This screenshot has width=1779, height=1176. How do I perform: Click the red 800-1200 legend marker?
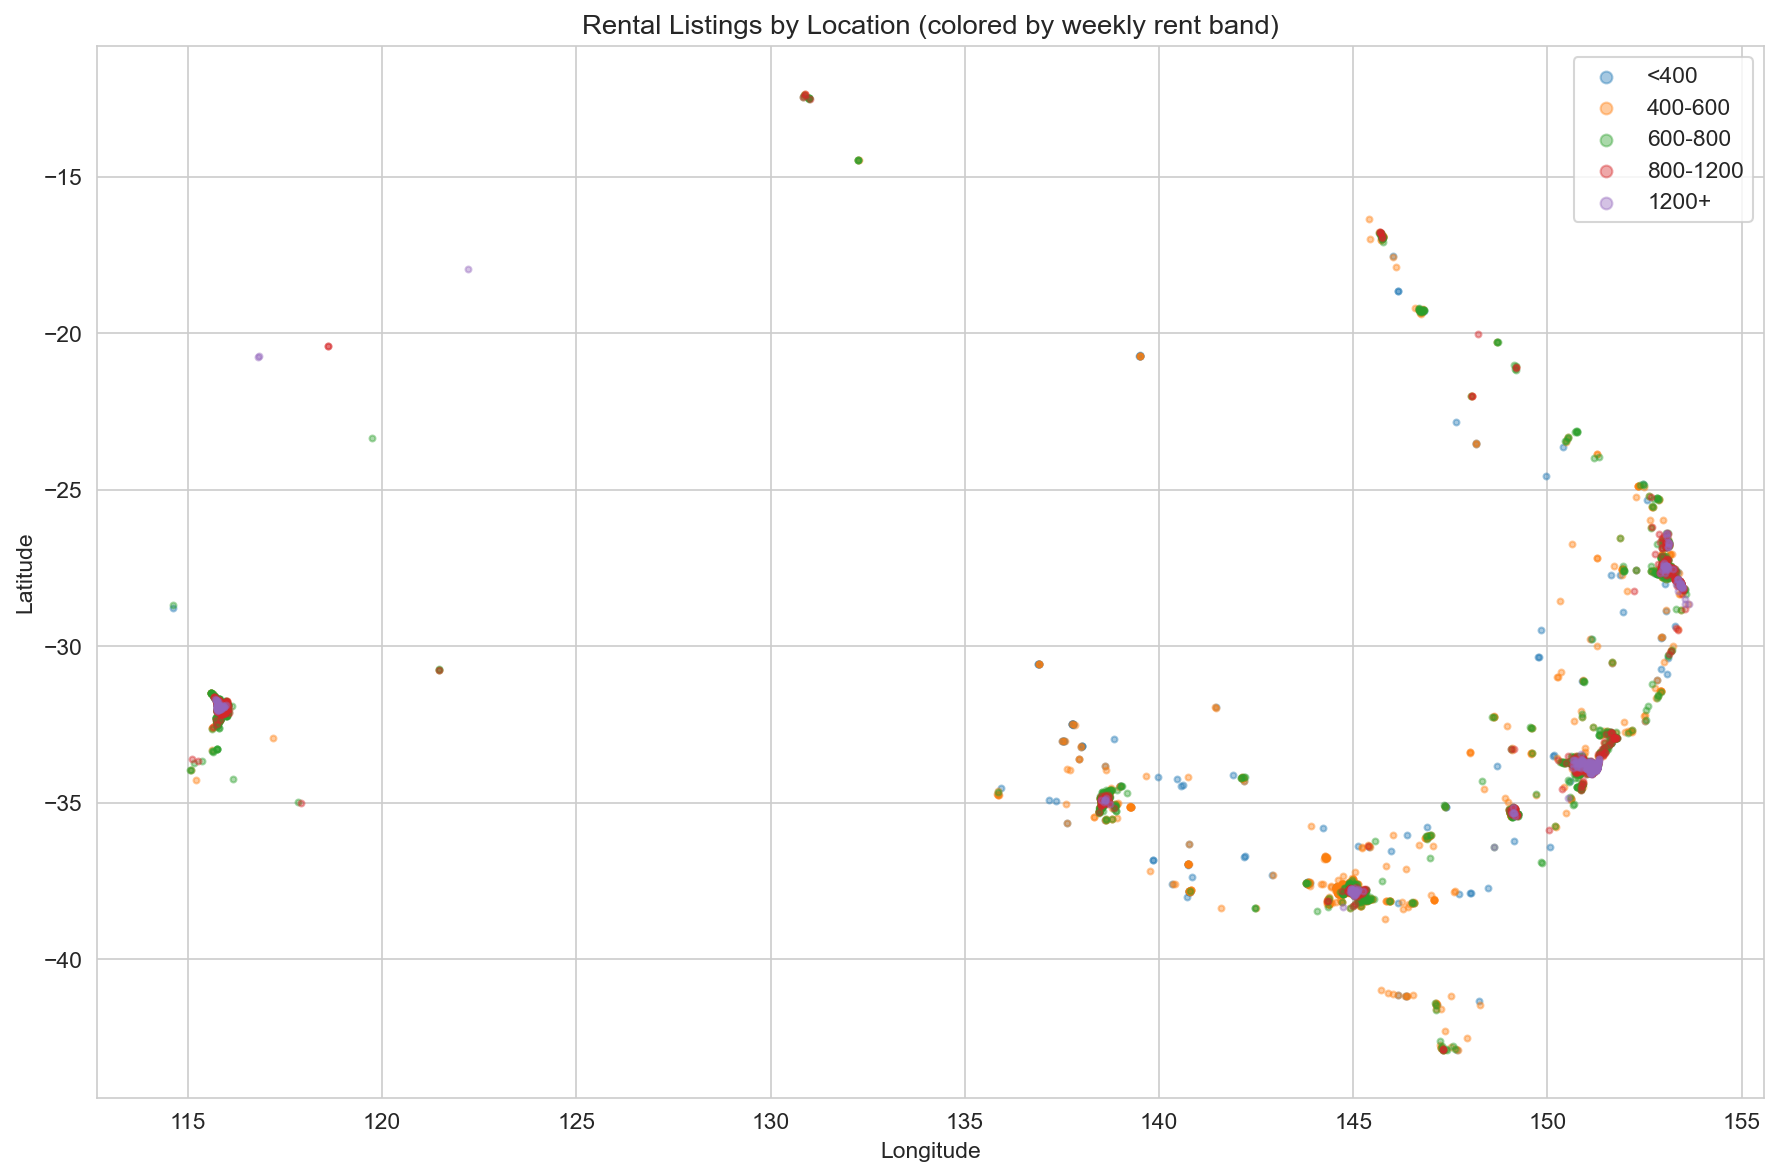point(1597,170)
